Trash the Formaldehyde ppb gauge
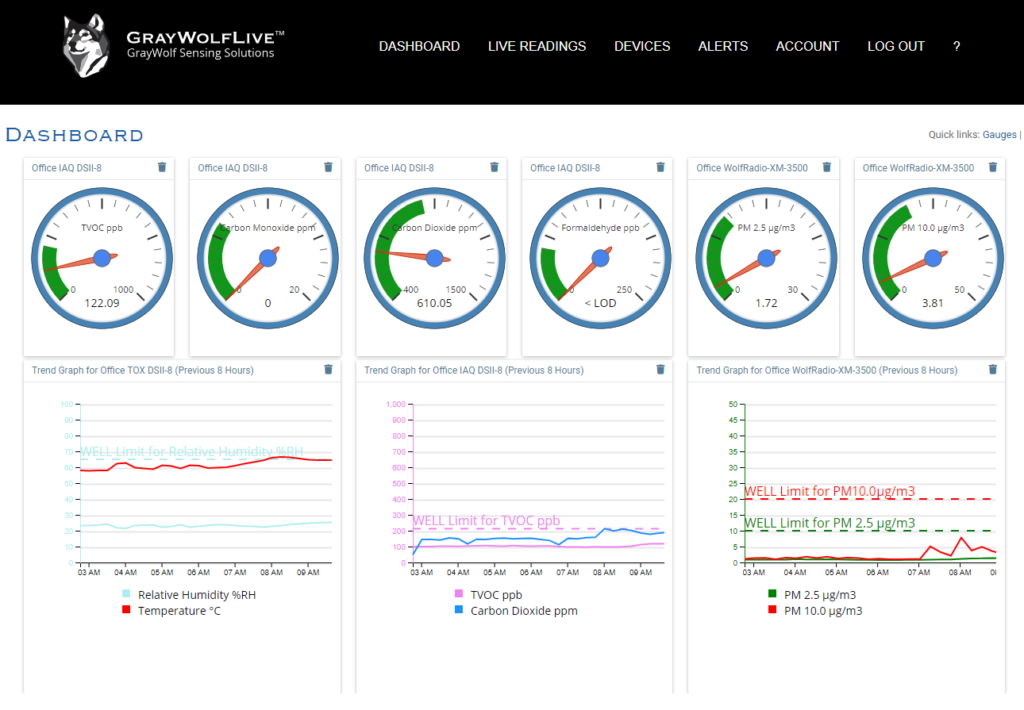1024x710 pixels. pyautogui.click(x=660, y=167)
